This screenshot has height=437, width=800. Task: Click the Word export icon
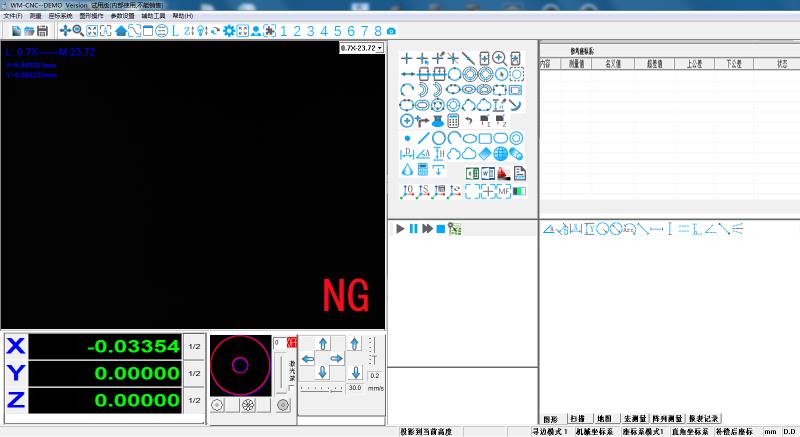click(x=488, y=172)
